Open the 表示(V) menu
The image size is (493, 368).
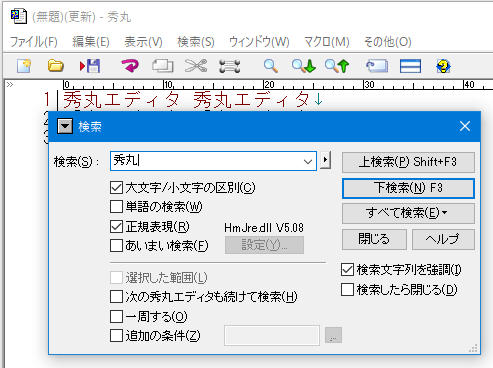coord(143,42)
